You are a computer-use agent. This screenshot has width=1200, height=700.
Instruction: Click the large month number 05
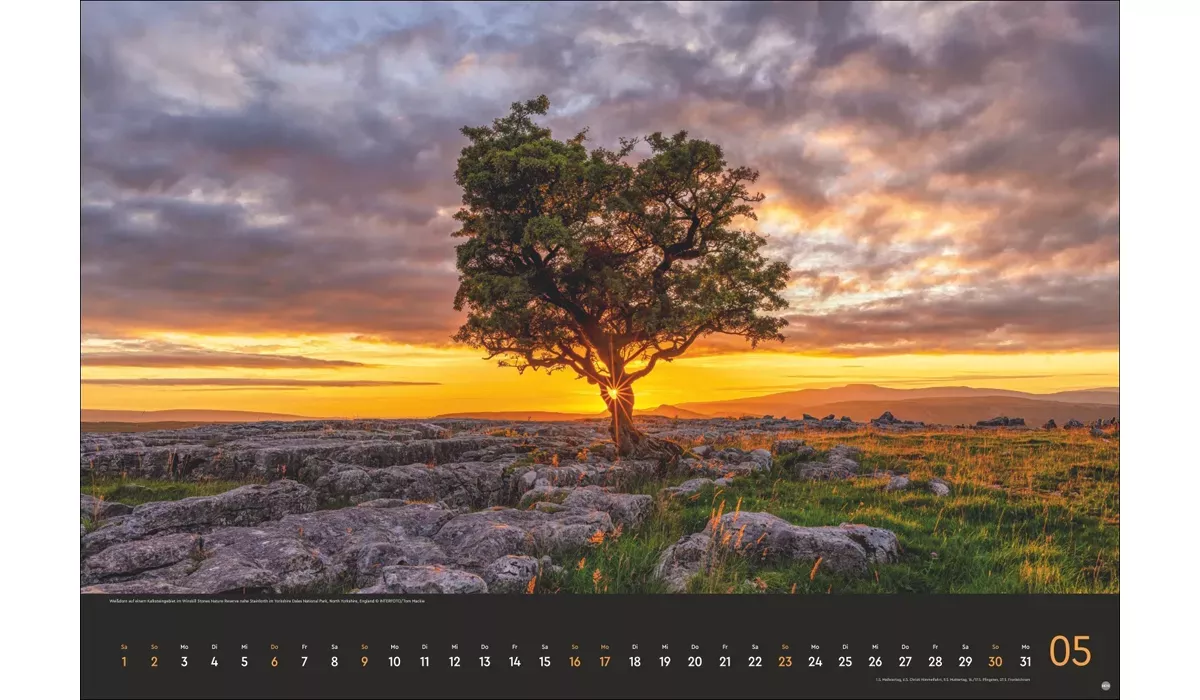pos(1070,651)
